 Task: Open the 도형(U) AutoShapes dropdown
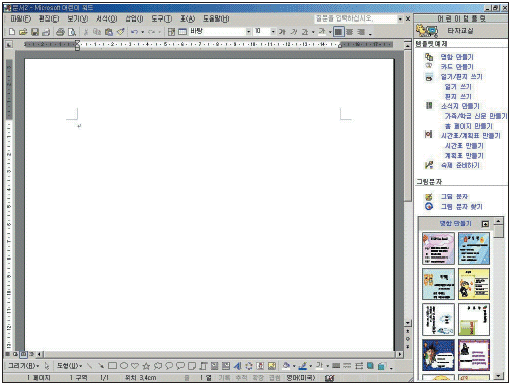(x=69, y=366)
